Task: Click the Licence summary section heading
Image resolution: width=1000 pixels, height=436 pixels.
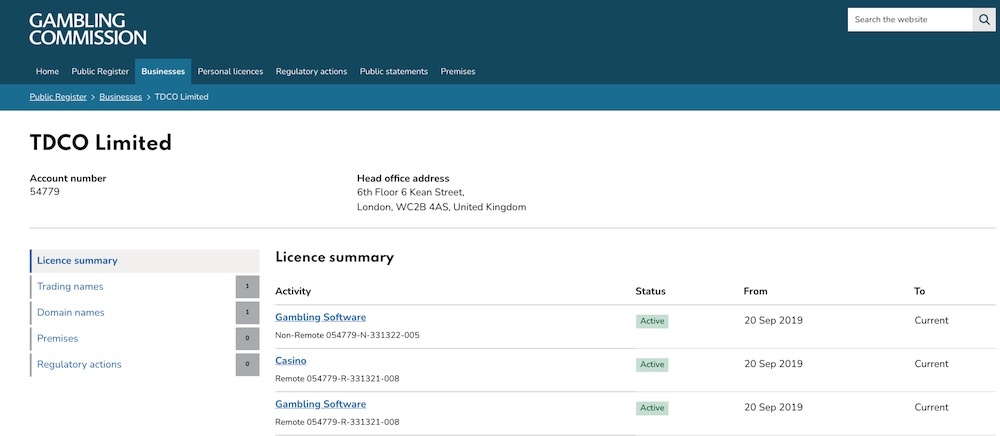Action: click(335, 258)
